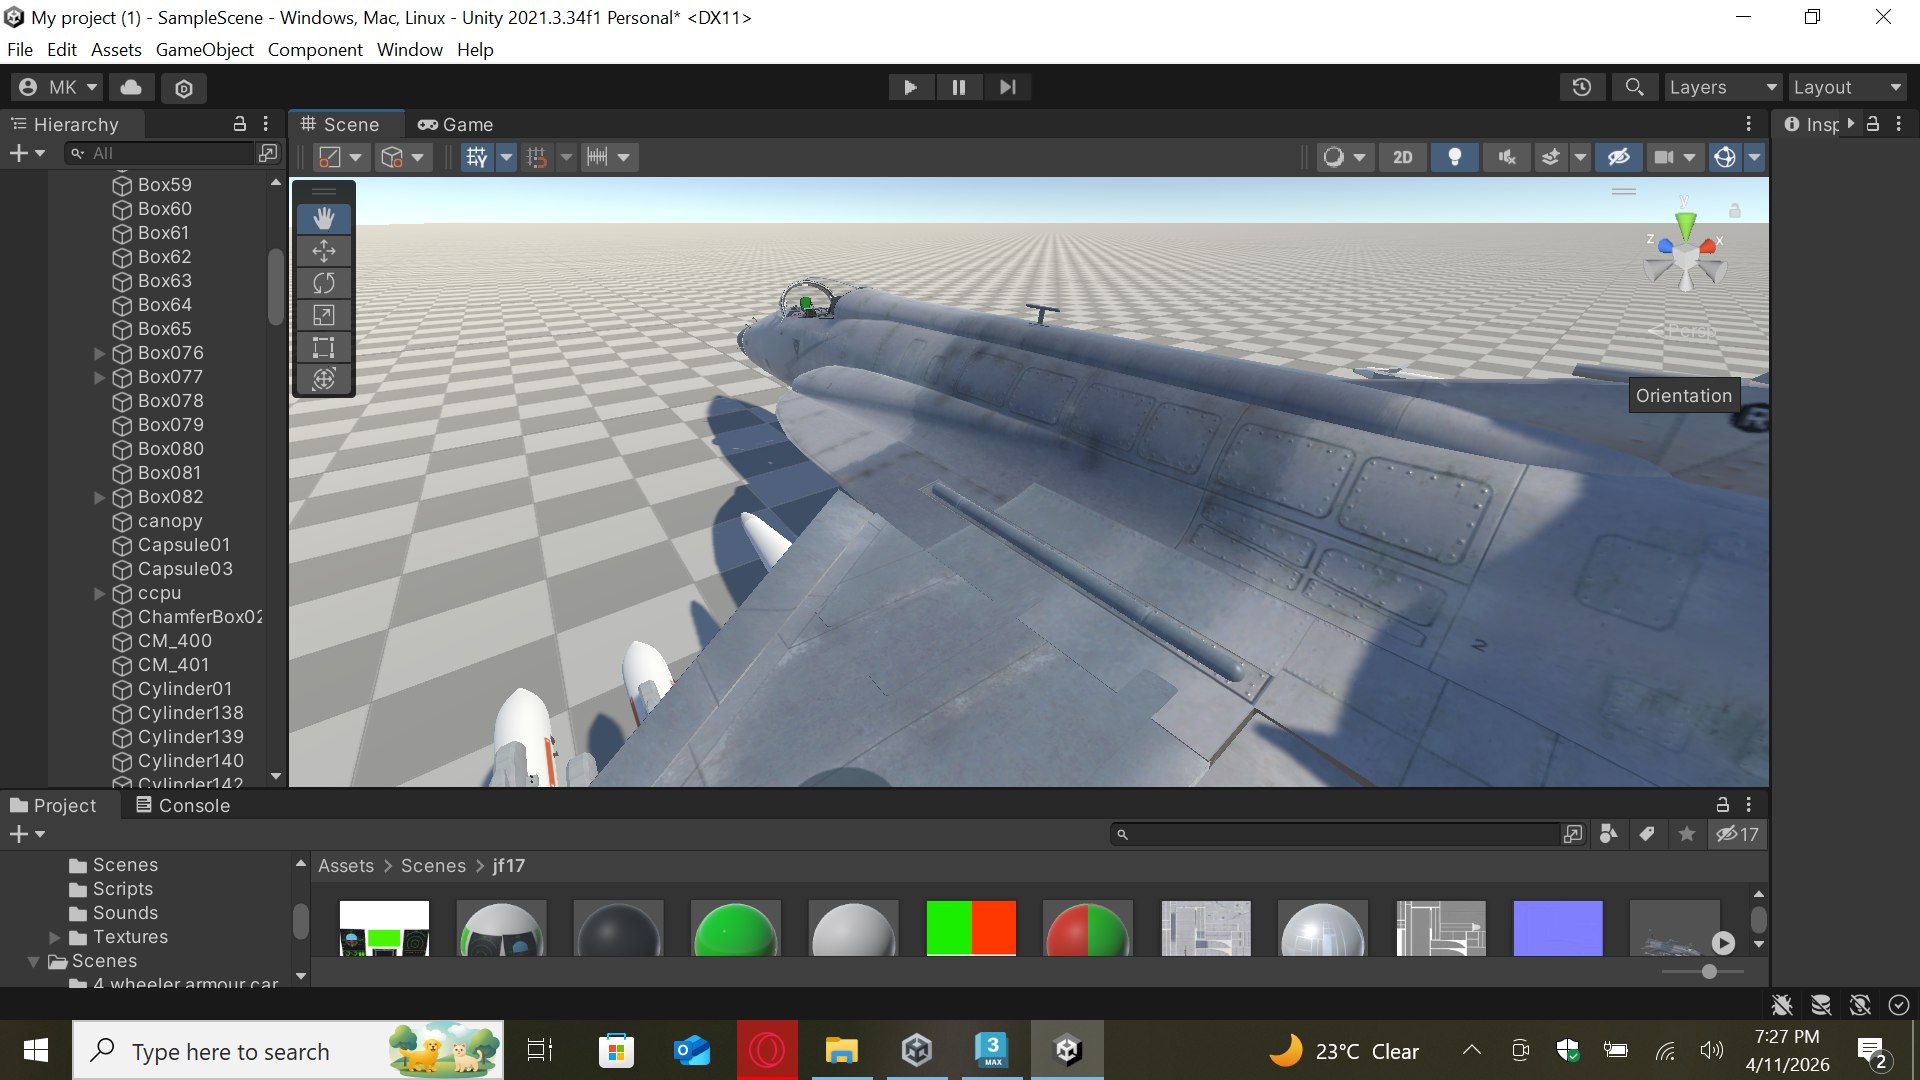The height and width of the screenshot is (1080, 1920).
Task: Open the Unity global search icon
Action: coord(1634,87)
